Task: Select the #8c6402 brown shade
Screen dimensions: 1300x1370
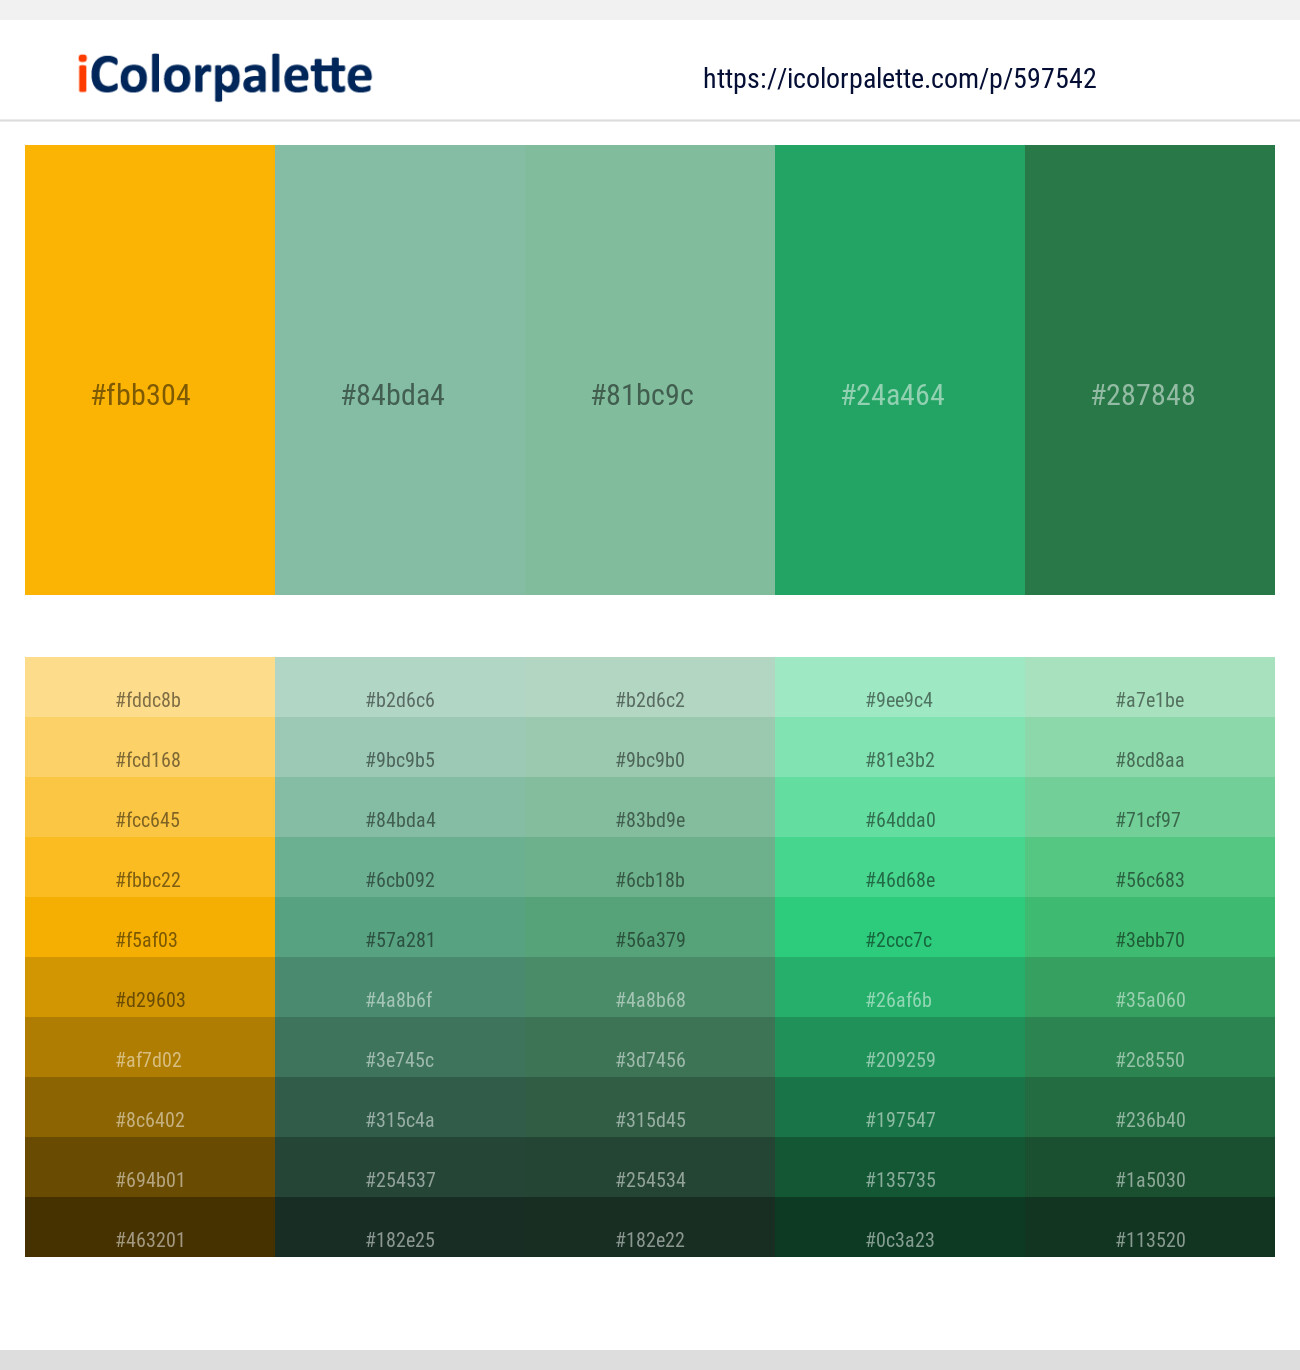Action: click(150, 1107)
